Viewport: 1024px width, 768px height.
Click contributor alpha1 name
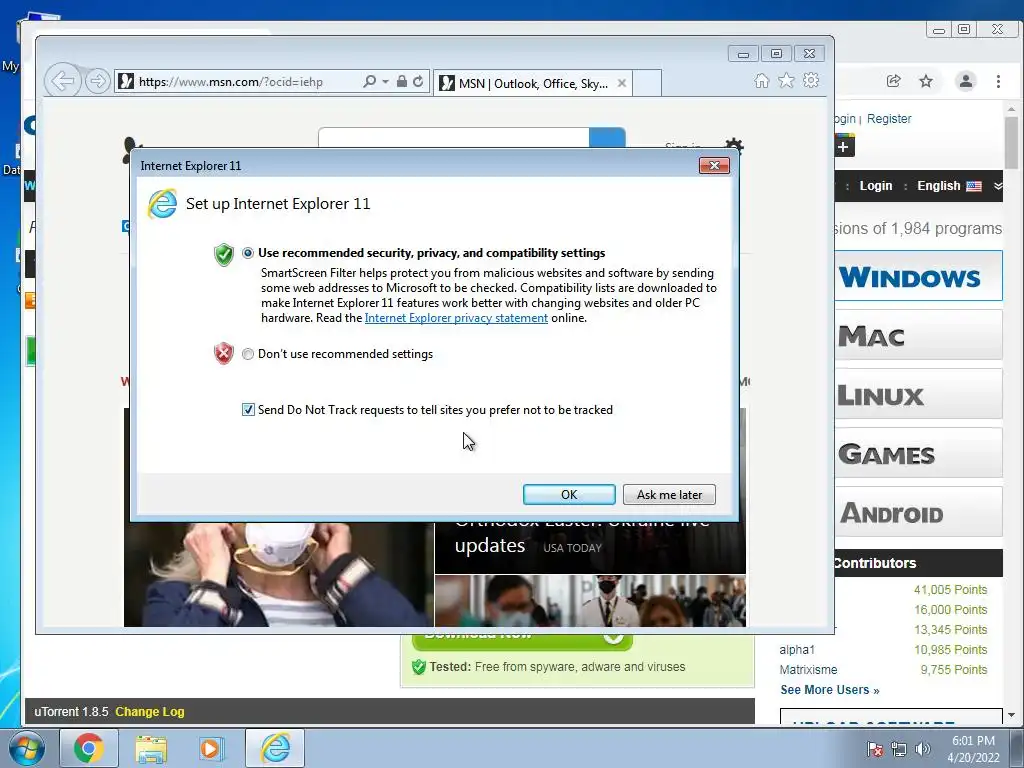[797, 650]
